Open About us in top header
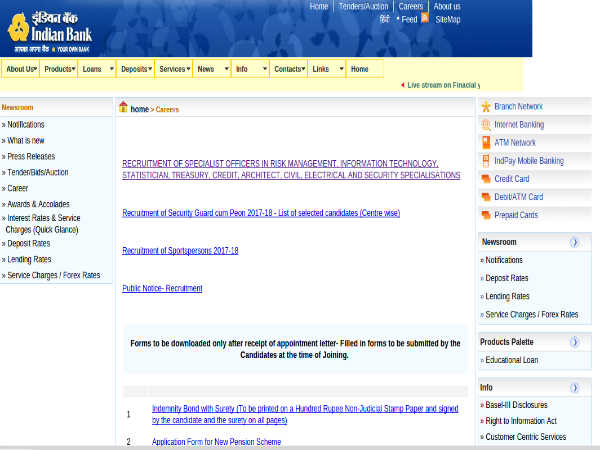The width and height of the screenshot is (600, 450). coord(447,6)
